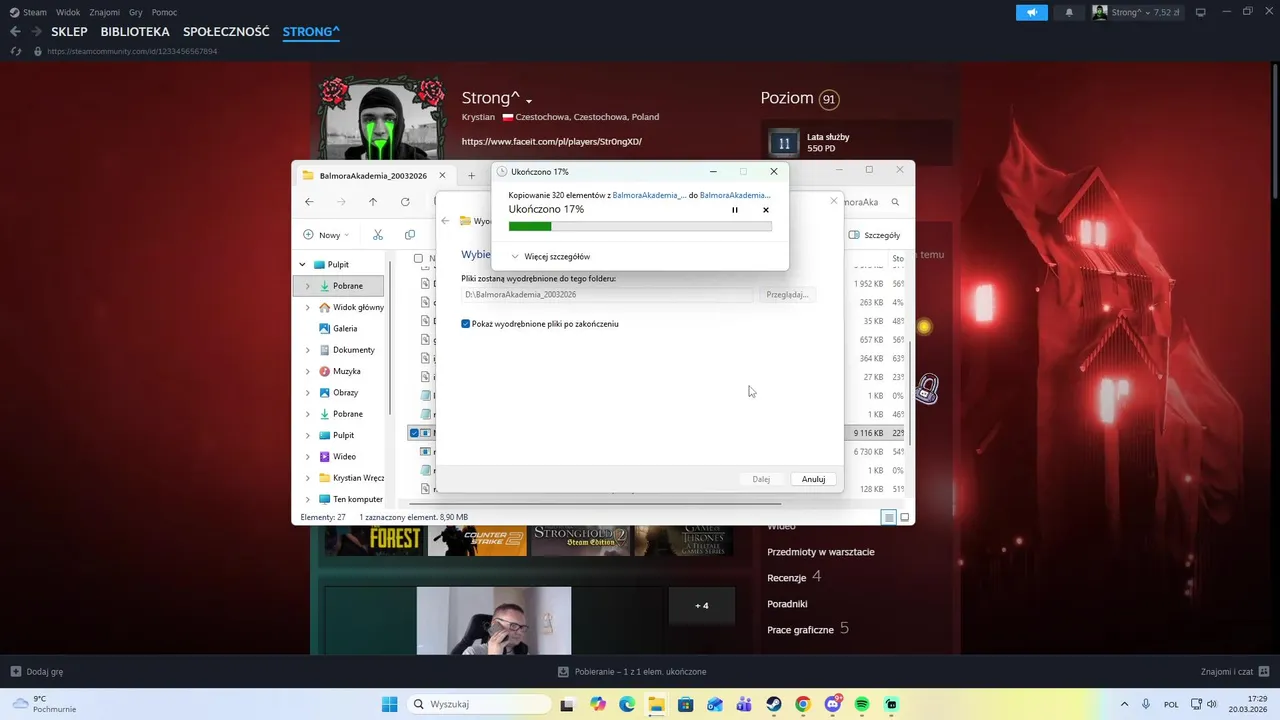
Task: Click Steam back navigation arrow
Action: pyautogui.click(x=15, y=32)
